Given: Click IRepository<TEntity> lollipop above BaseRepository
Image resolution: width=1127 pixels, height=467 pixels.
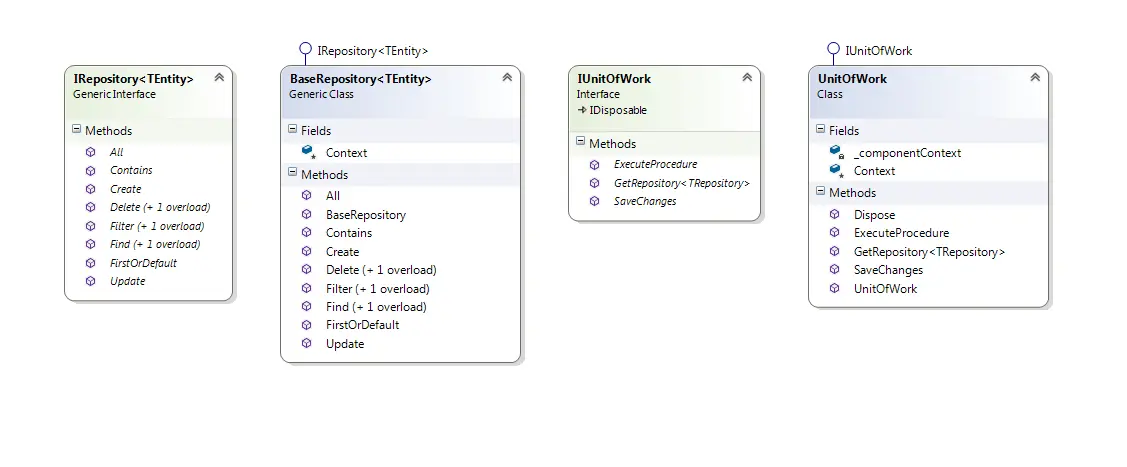Looking at the screenshot, I should [x=305, y=50].
